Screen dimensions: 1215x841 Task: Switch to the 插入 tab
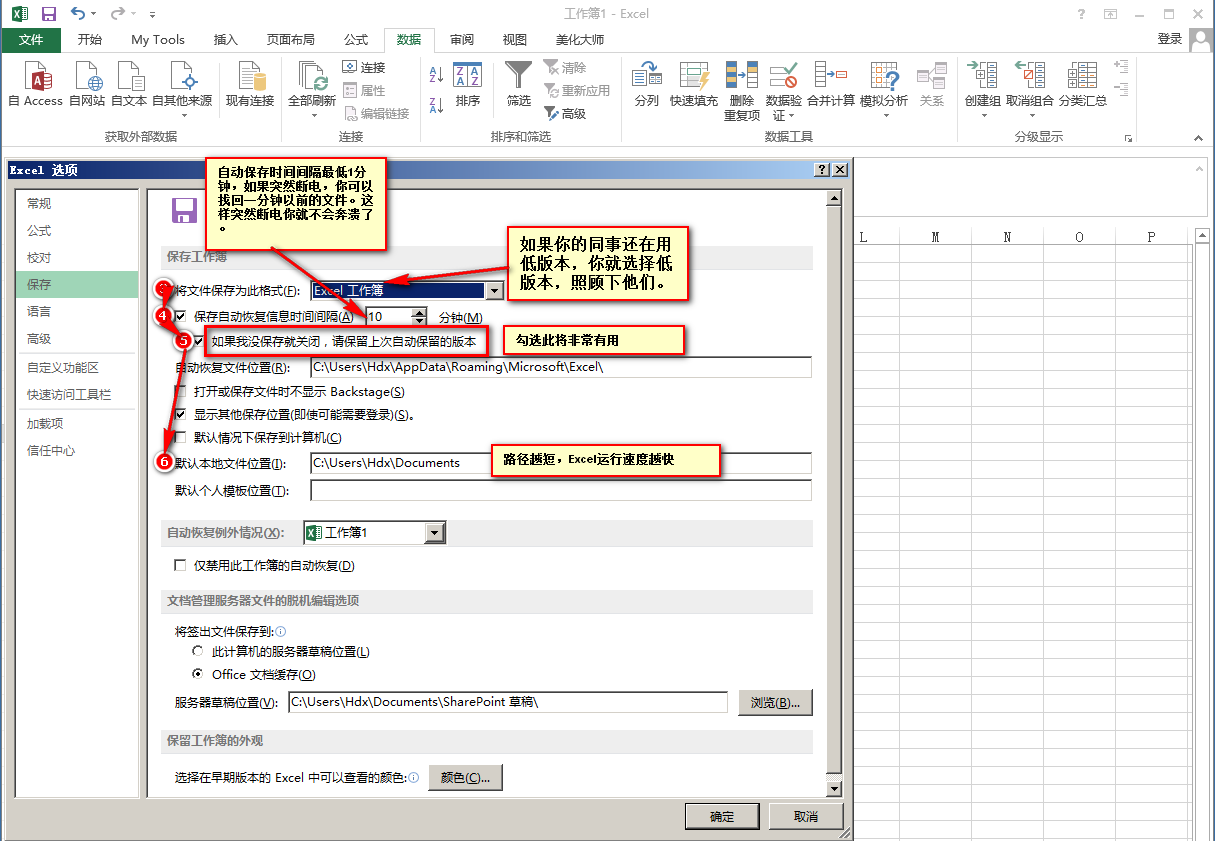(226, 39)
